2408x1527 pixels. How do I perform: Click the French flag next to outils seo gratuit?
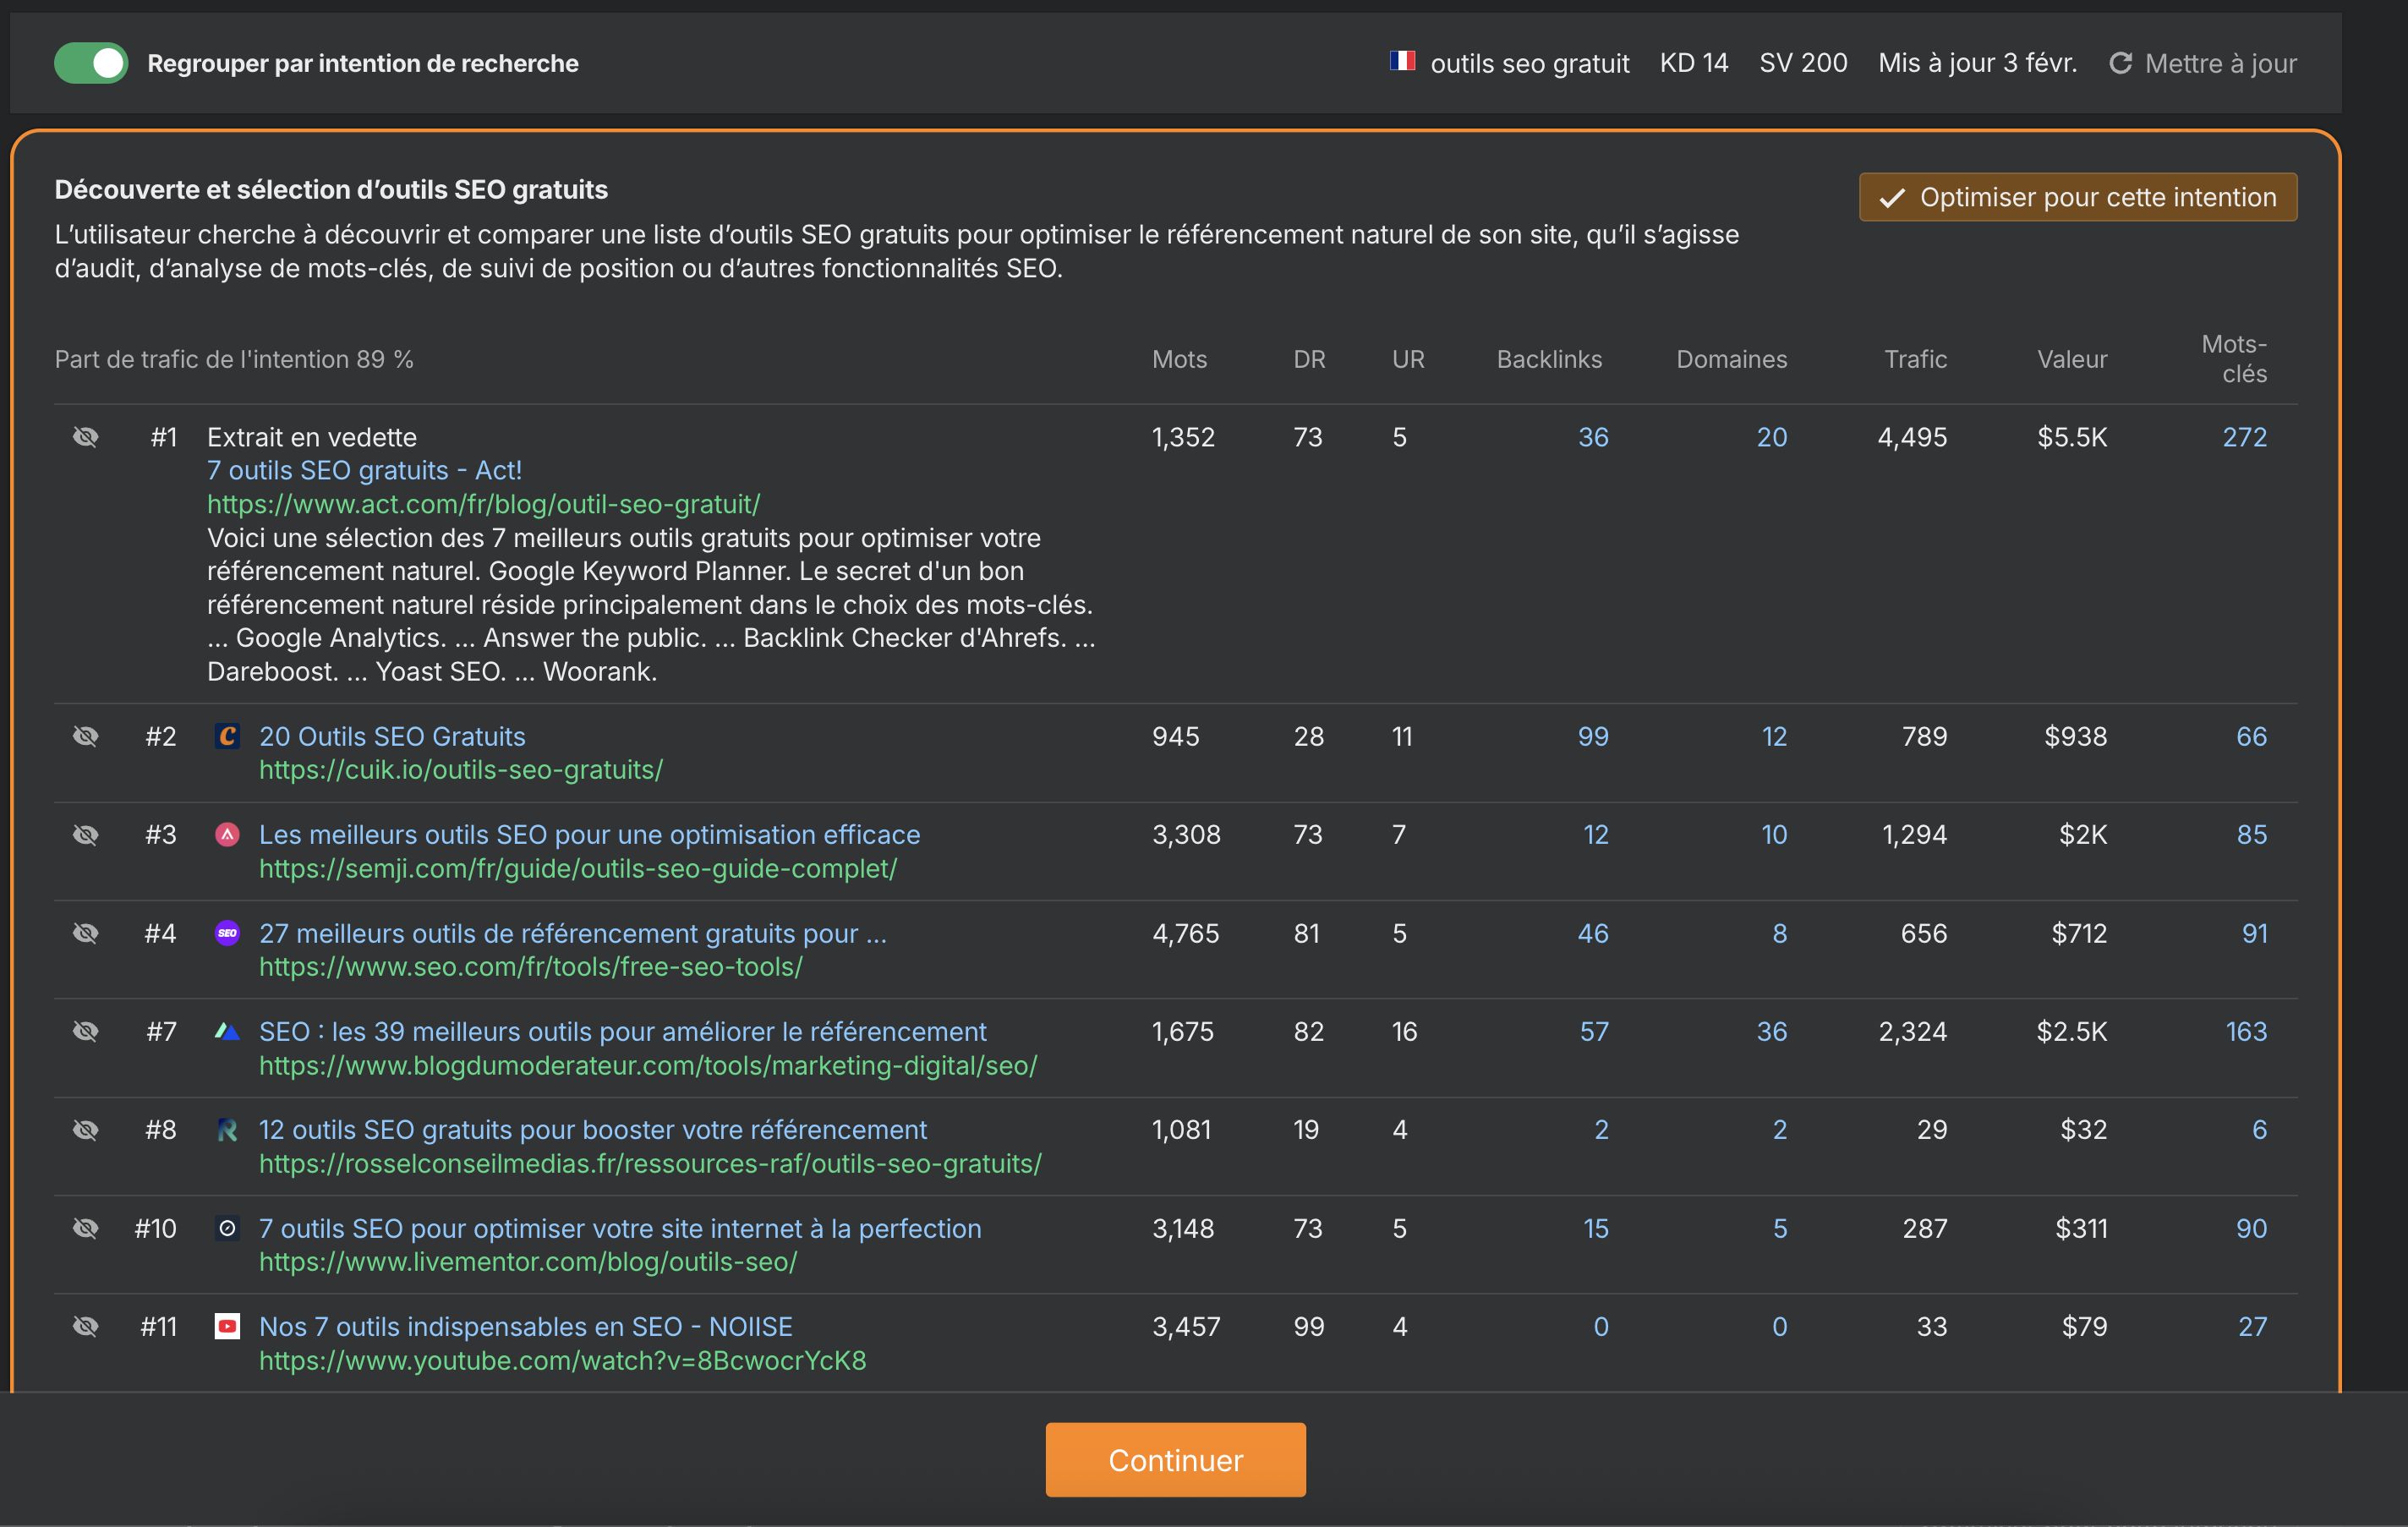pos(1402,62)
